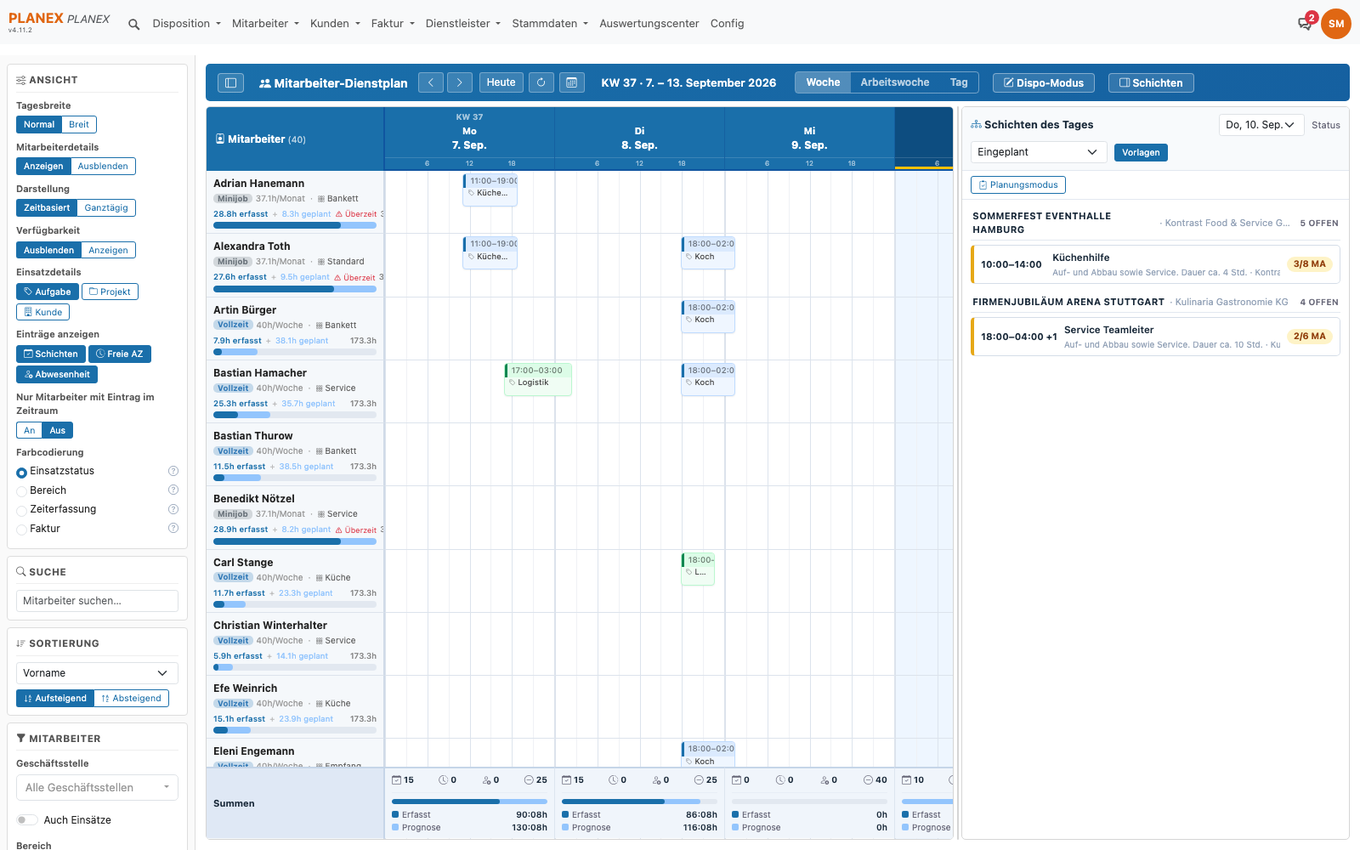Viewport: 1360px width, 850px height.
Task: Go to previous week with left chevron
Action: pos(430,83)
